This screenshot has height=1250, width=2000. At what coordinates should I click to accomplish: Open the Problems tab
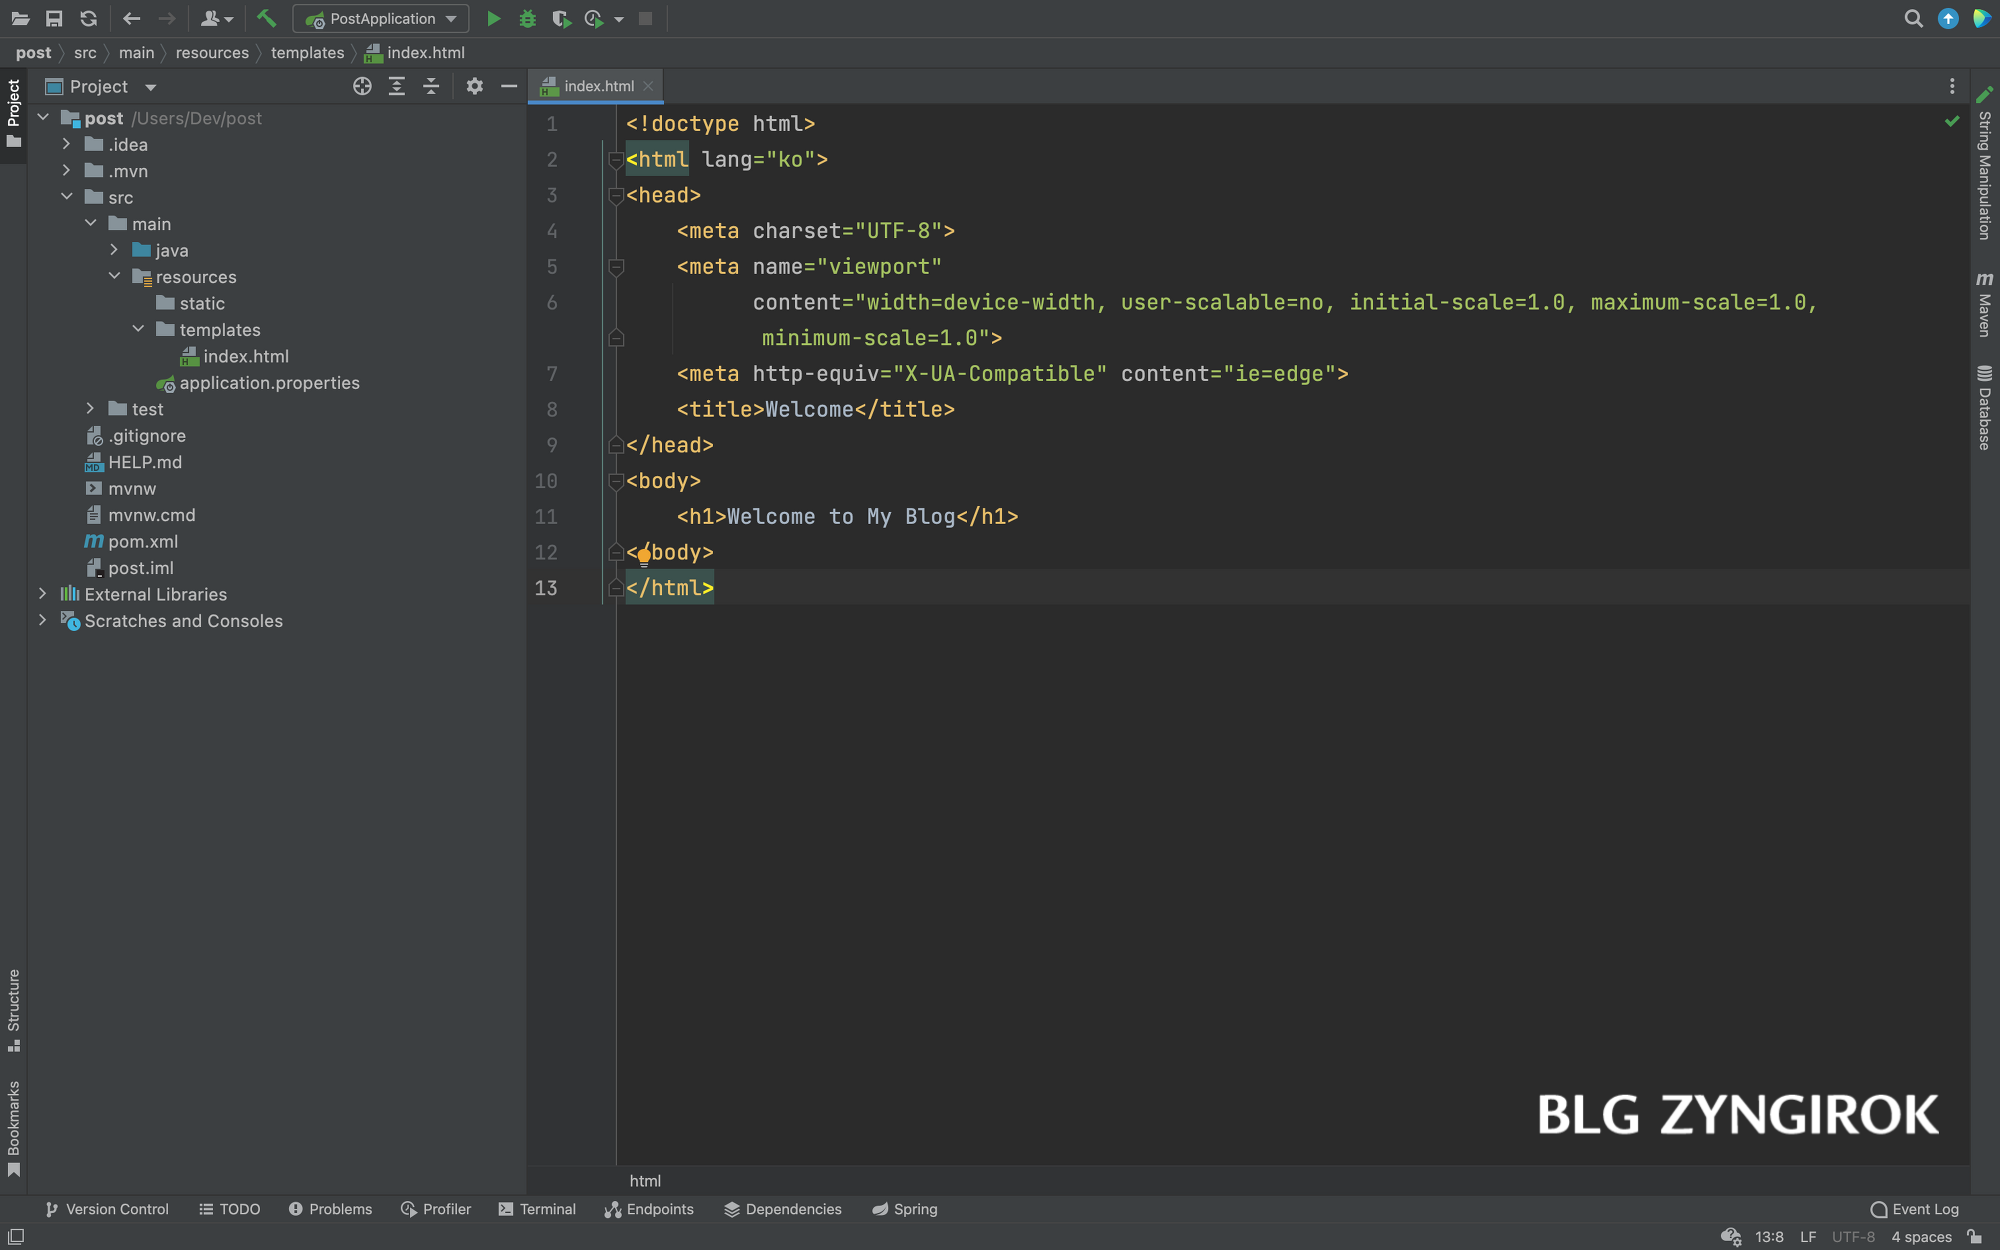pos(330,1209)
